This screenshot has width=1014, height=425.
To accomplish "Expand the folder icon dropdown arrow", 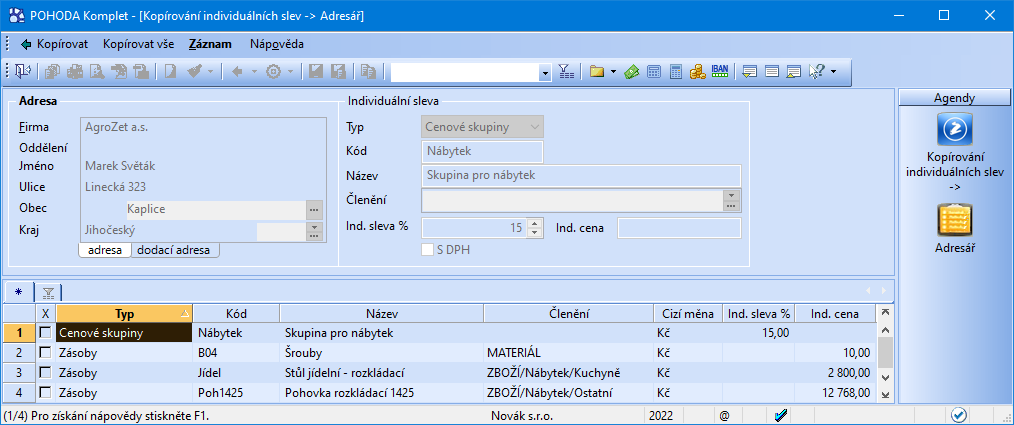I will 613,72.
